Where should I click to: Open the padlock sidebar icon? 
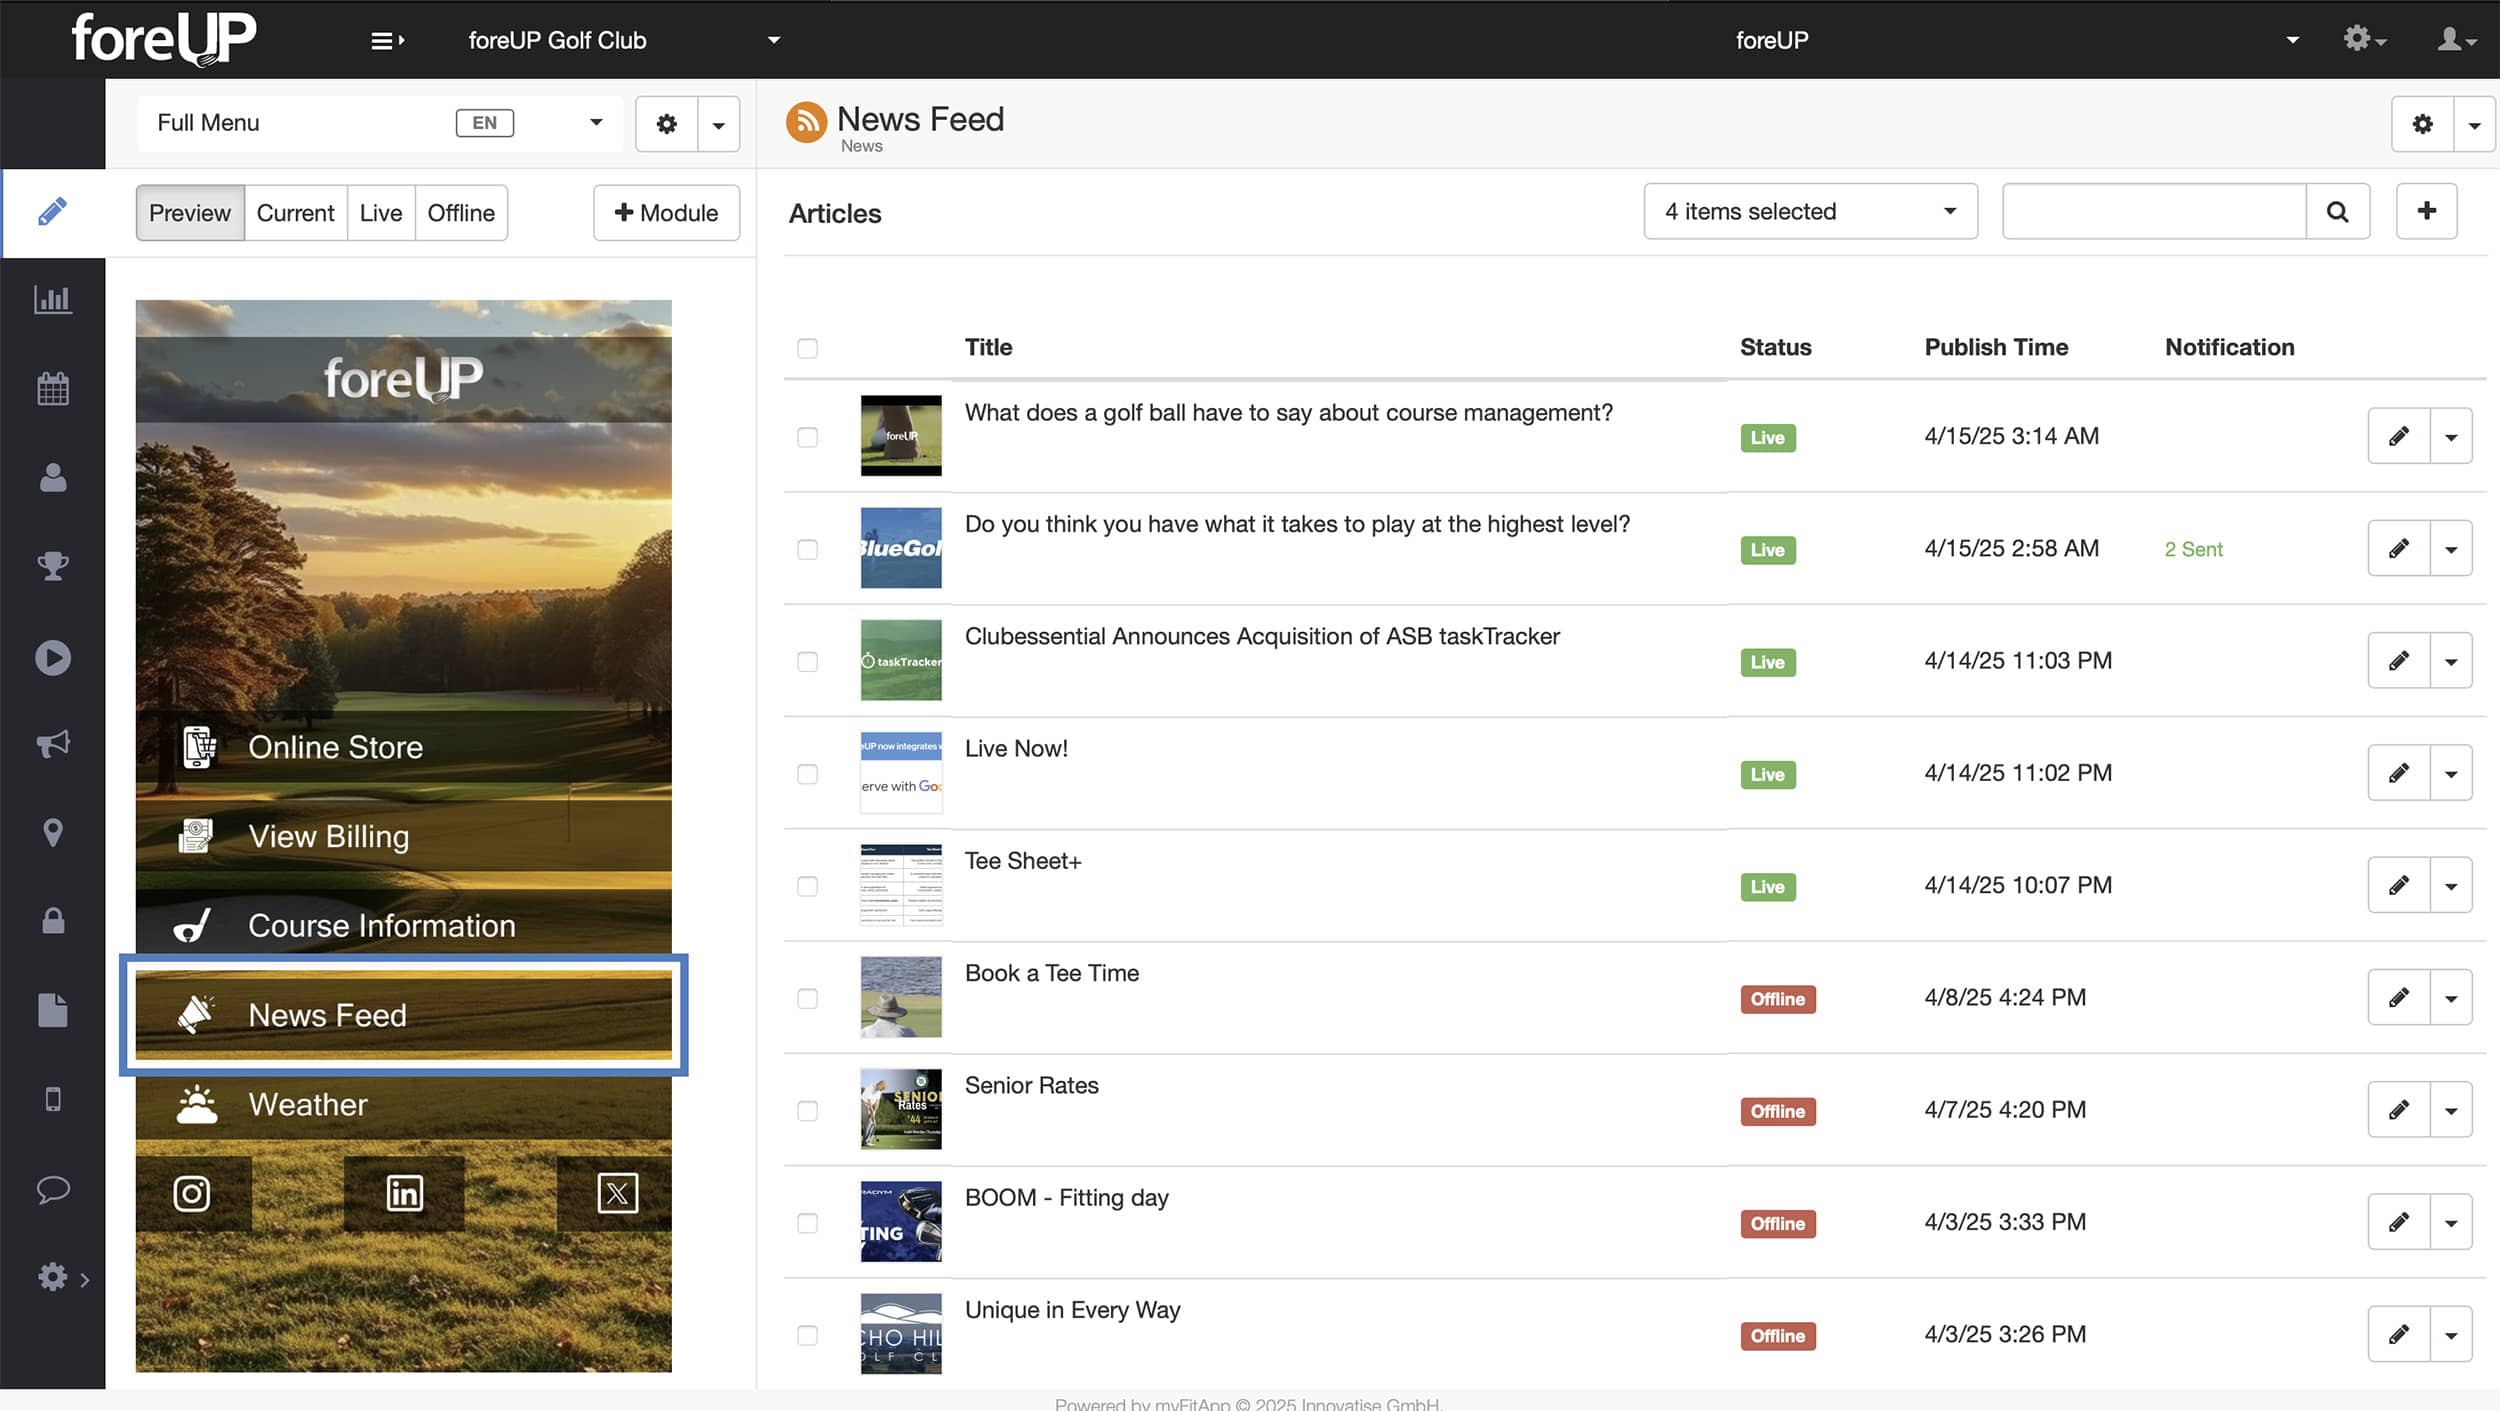(53, 920)
